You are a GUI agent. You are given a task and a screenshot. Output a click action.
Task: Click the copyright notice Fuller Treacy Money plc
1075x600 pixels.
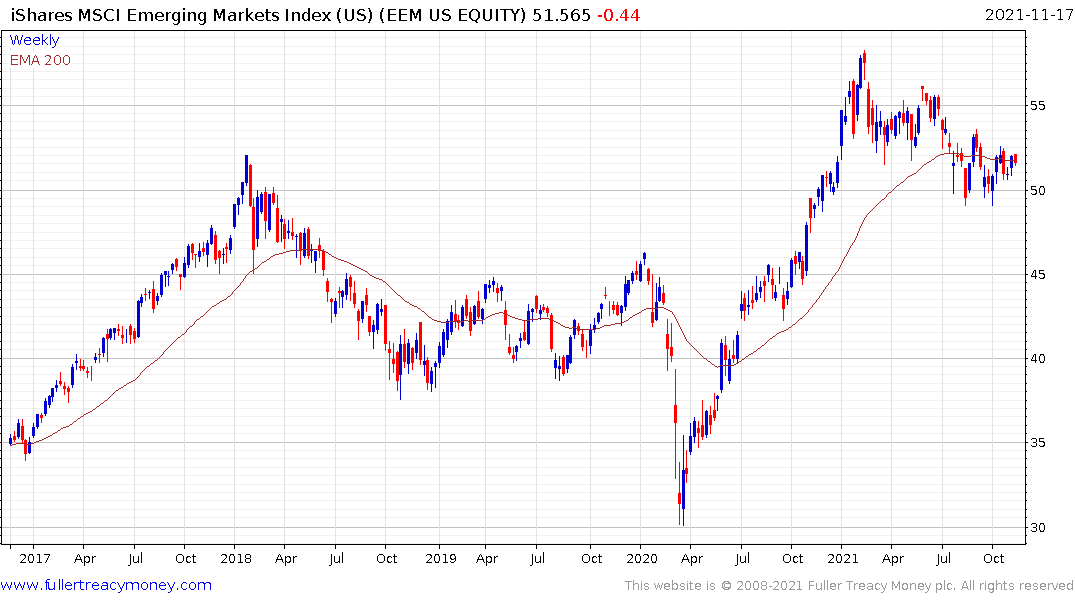(x=849, y=586)
